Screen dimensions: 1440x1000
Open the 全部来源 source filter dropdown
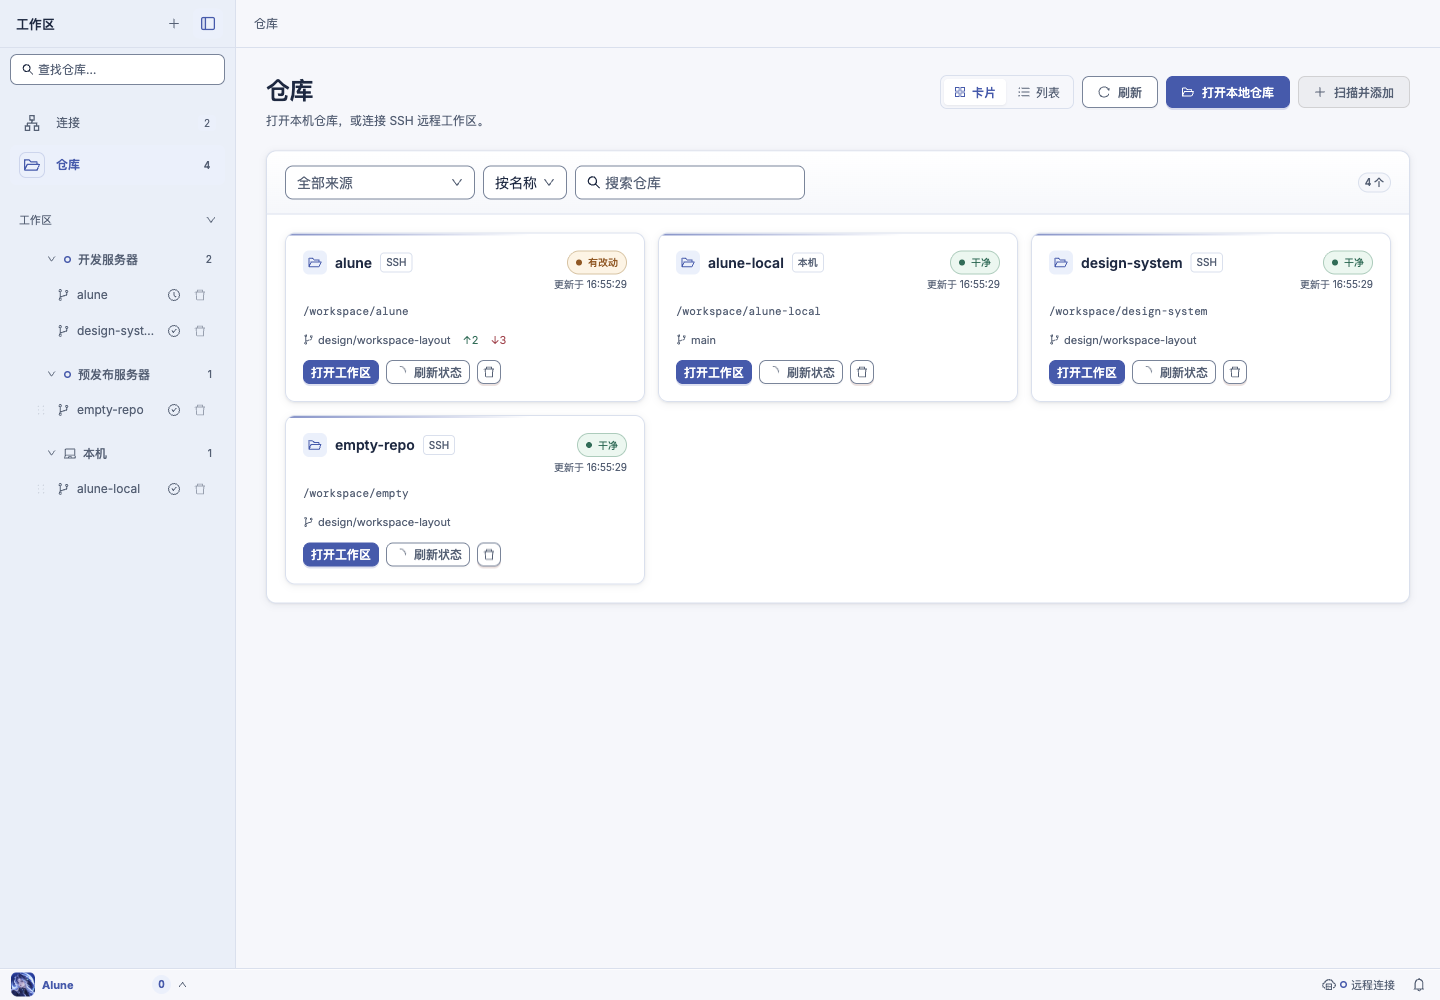pos(380,183)
